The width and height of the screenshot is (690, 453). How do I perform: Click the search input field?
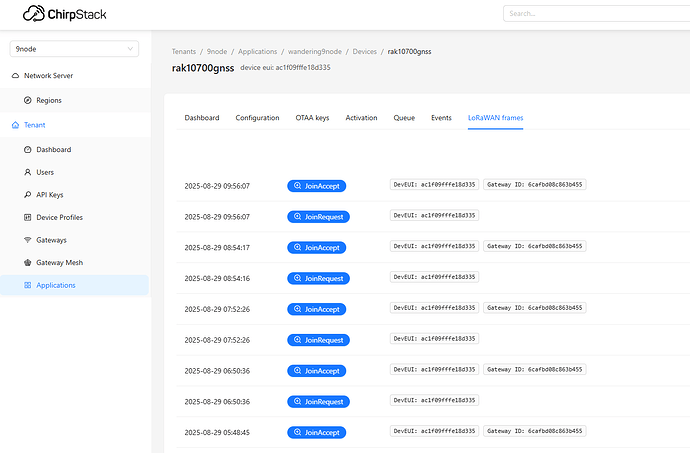[x=595, y=14]
